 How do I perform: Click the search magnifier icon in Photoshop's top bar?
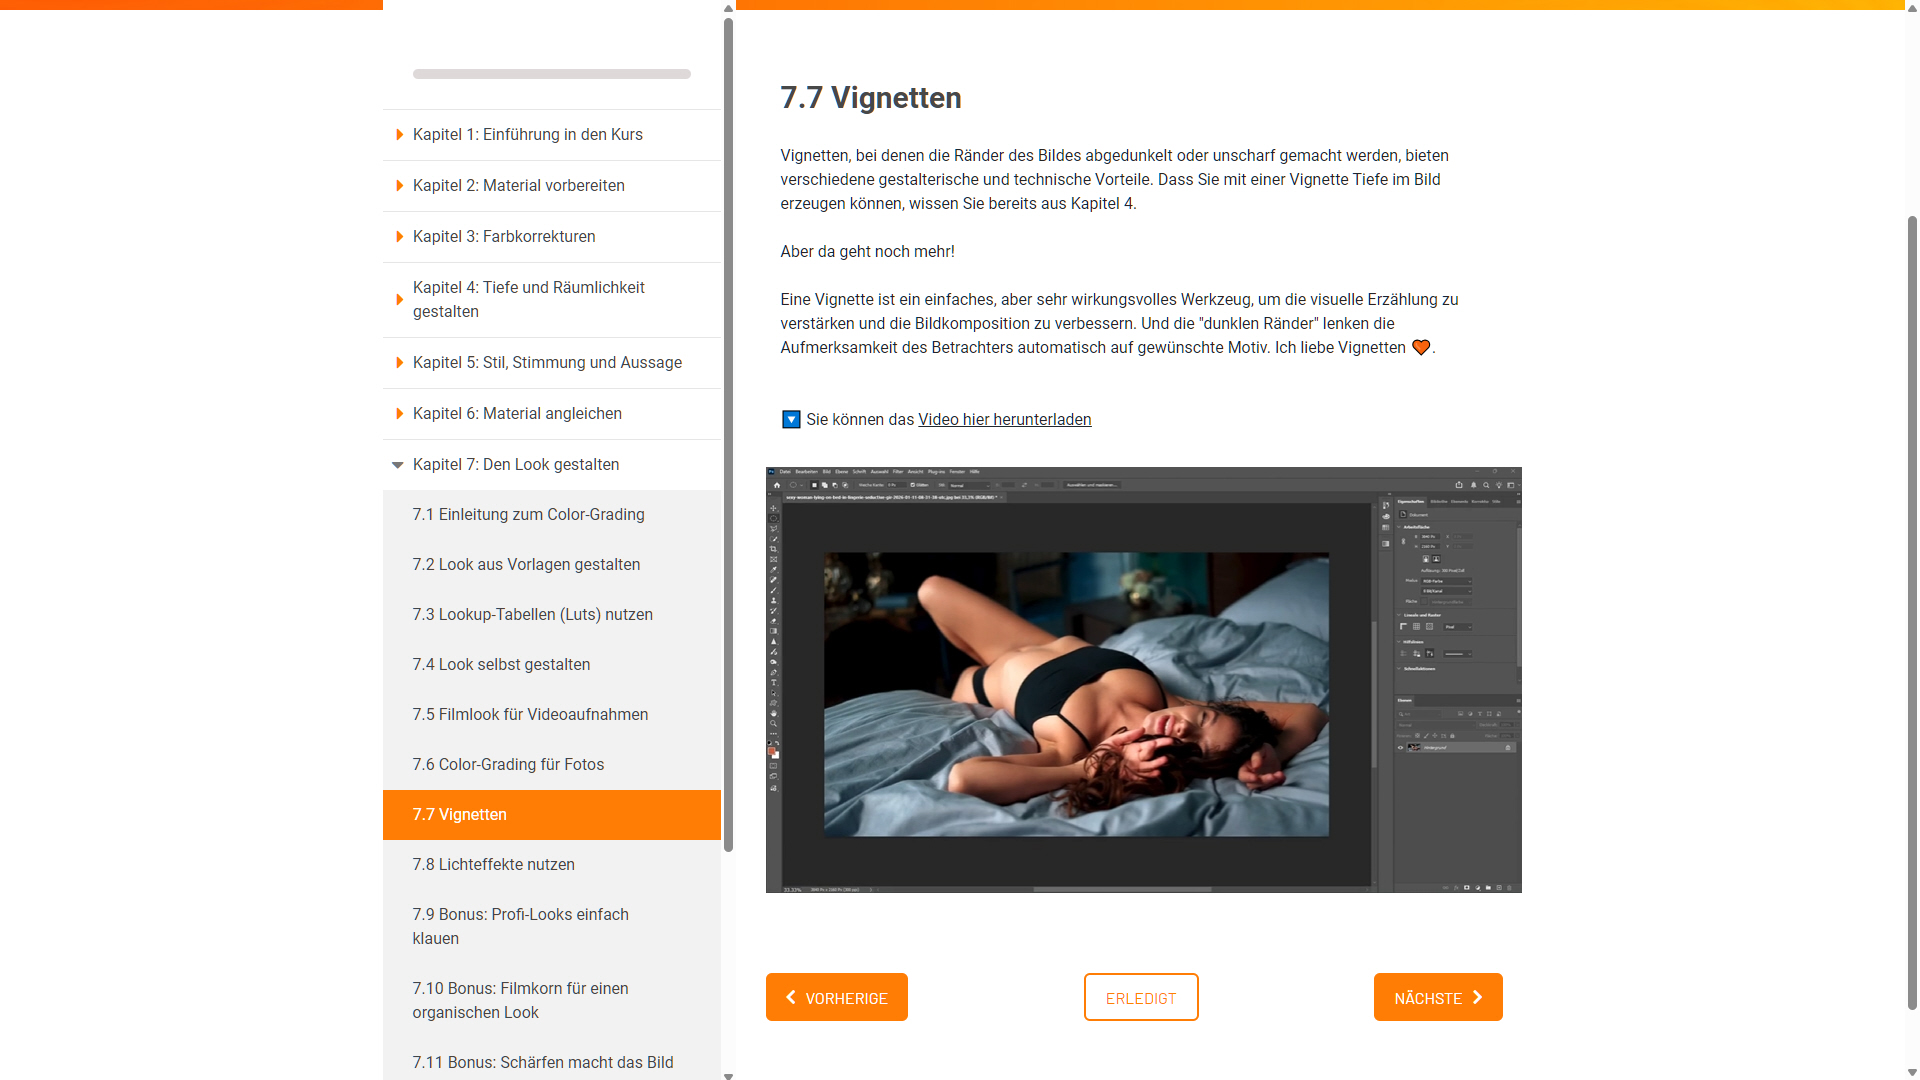tap(1486, 484)
